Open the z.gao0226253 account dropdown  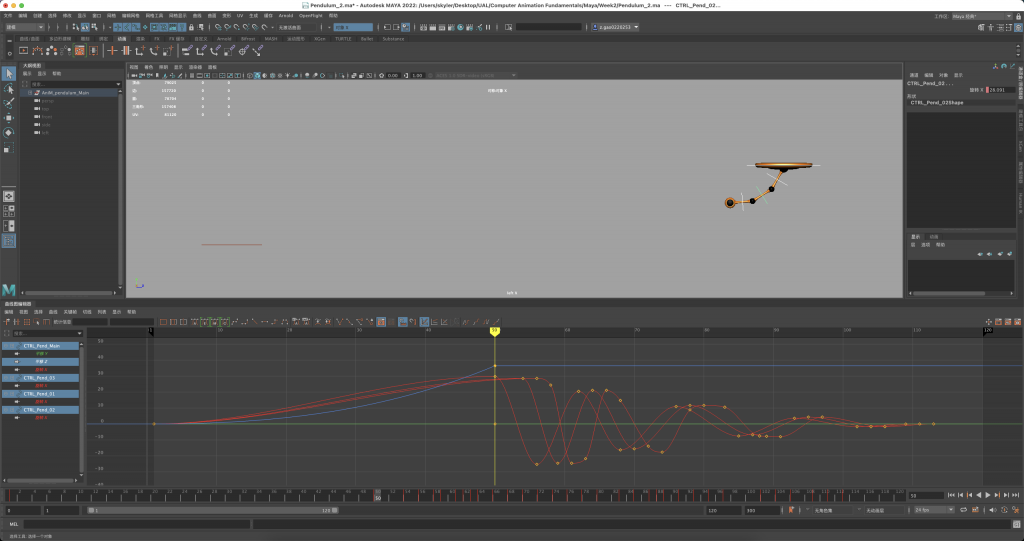click(616, 27)
